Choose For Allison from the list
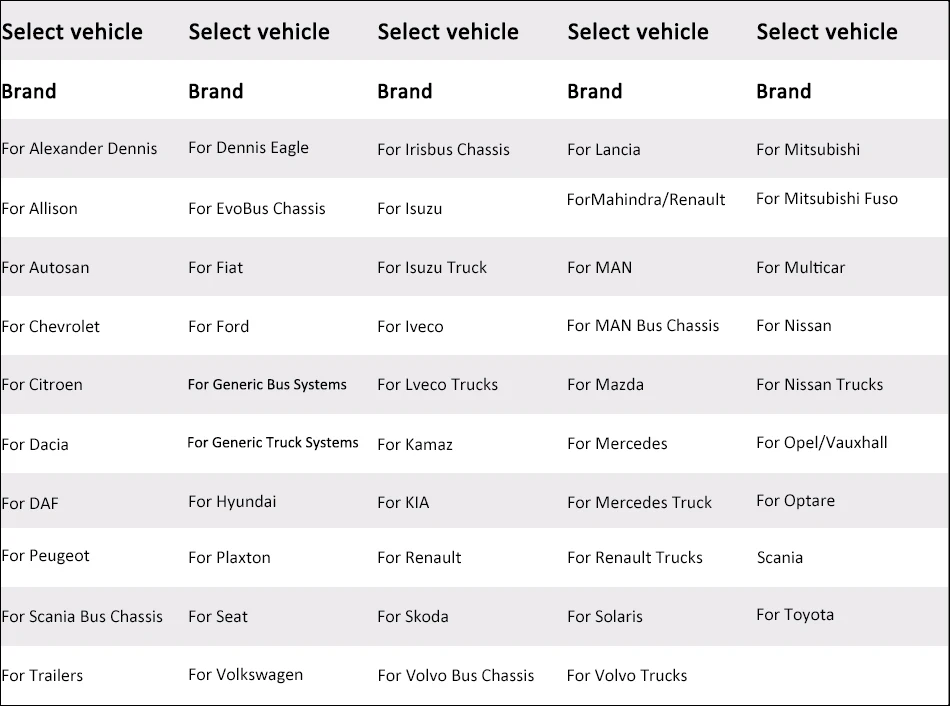This screenshot has height=706, width=950. coord(39,208)
